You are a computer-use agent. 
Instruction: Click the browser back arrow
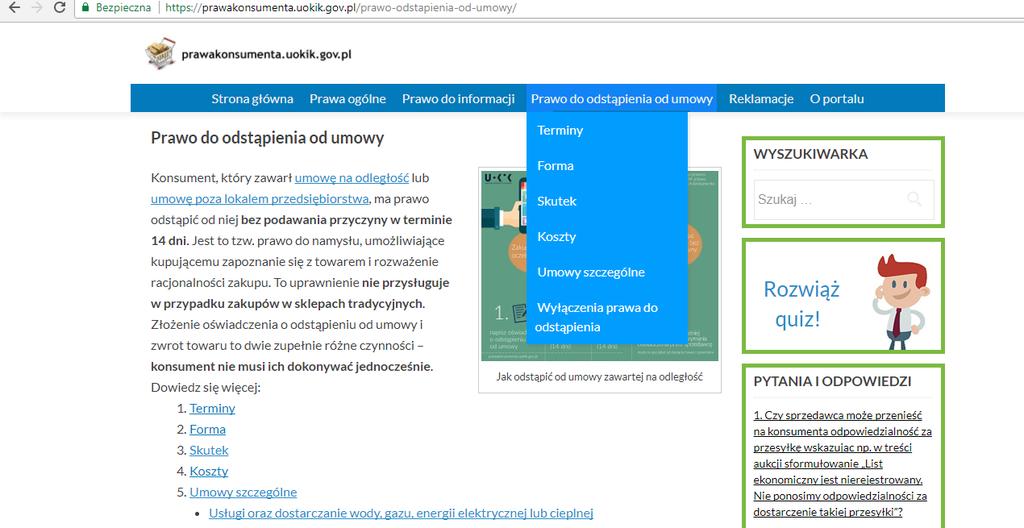coord(13,8)
